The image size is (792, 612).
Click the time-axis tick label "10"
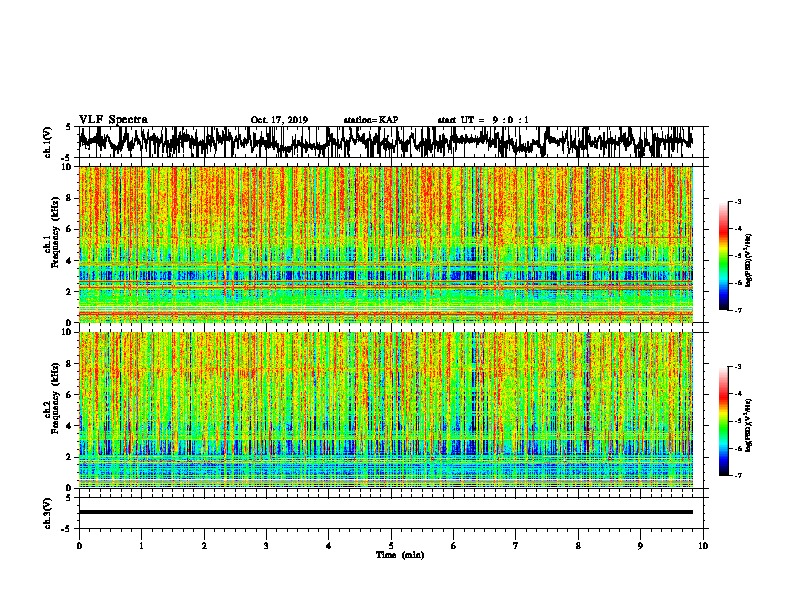(703, 545)
